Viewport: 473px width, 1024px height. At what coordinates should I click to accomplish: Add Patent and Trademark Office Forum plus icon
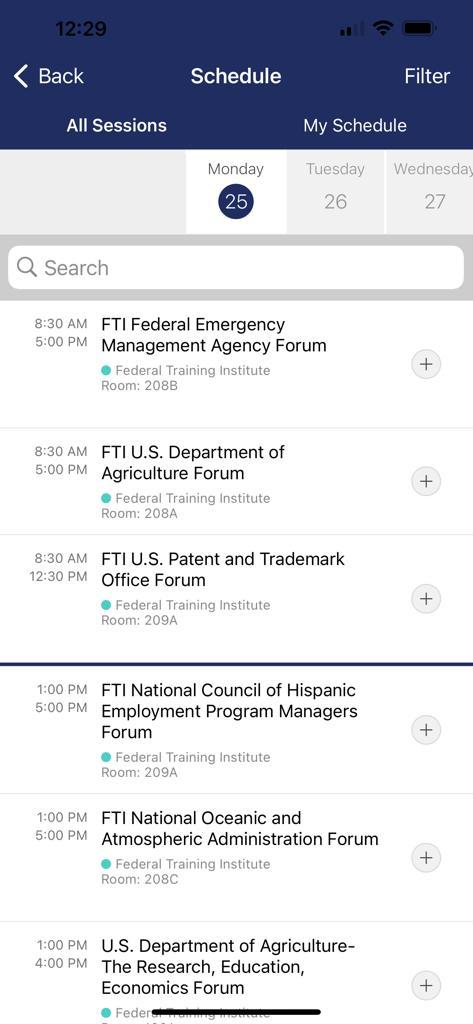426,599
